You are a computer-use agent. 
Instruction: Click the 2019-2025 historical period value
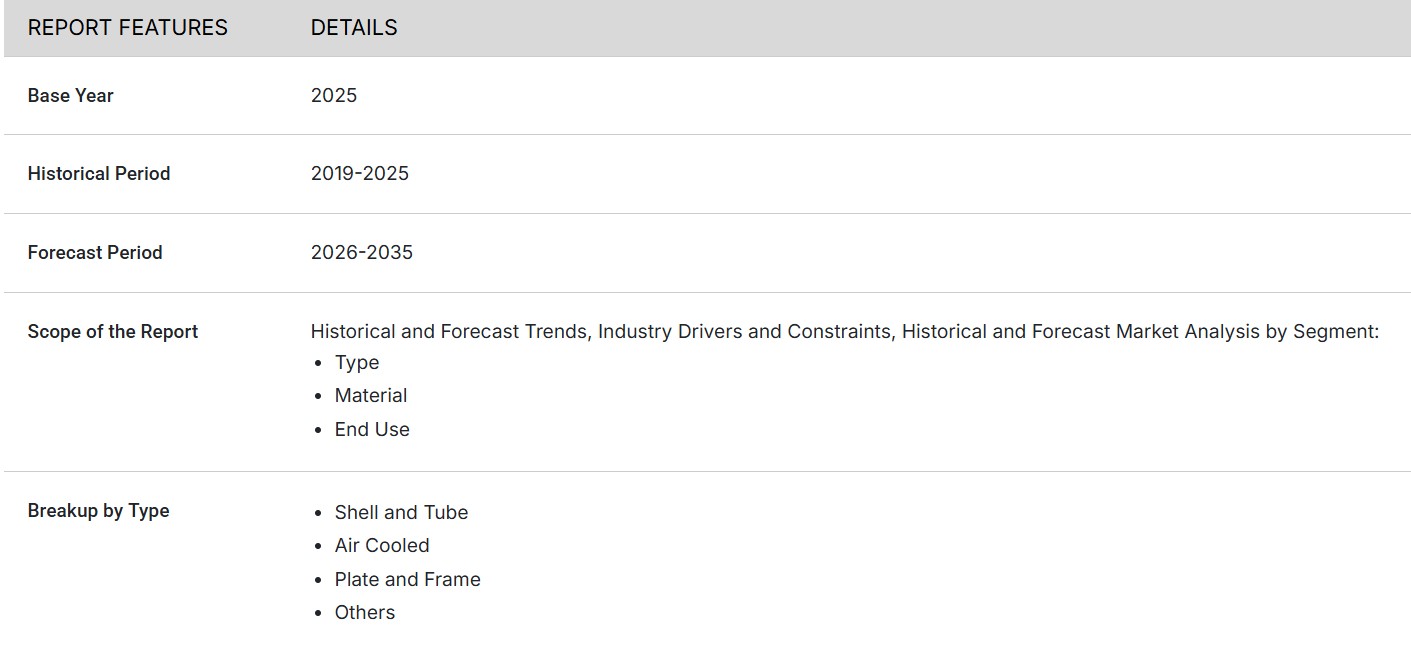pos(359,174)
